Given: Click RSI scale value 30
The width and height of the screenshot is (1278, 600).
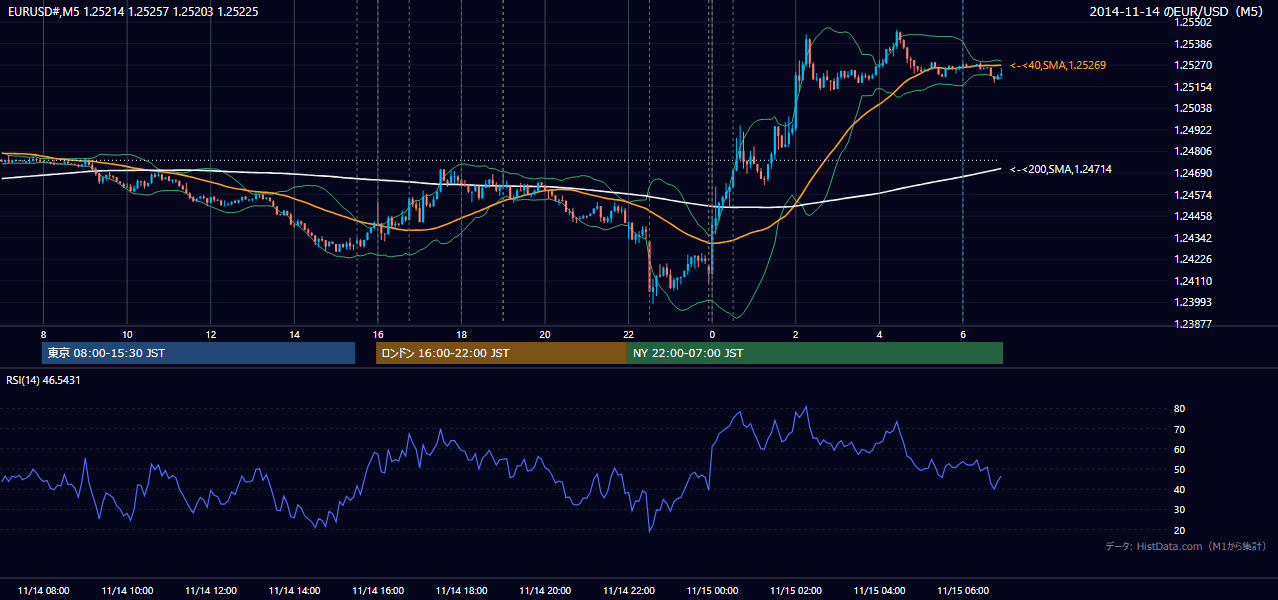Looking at the screenshot, I should click(x=1180, y=509).
